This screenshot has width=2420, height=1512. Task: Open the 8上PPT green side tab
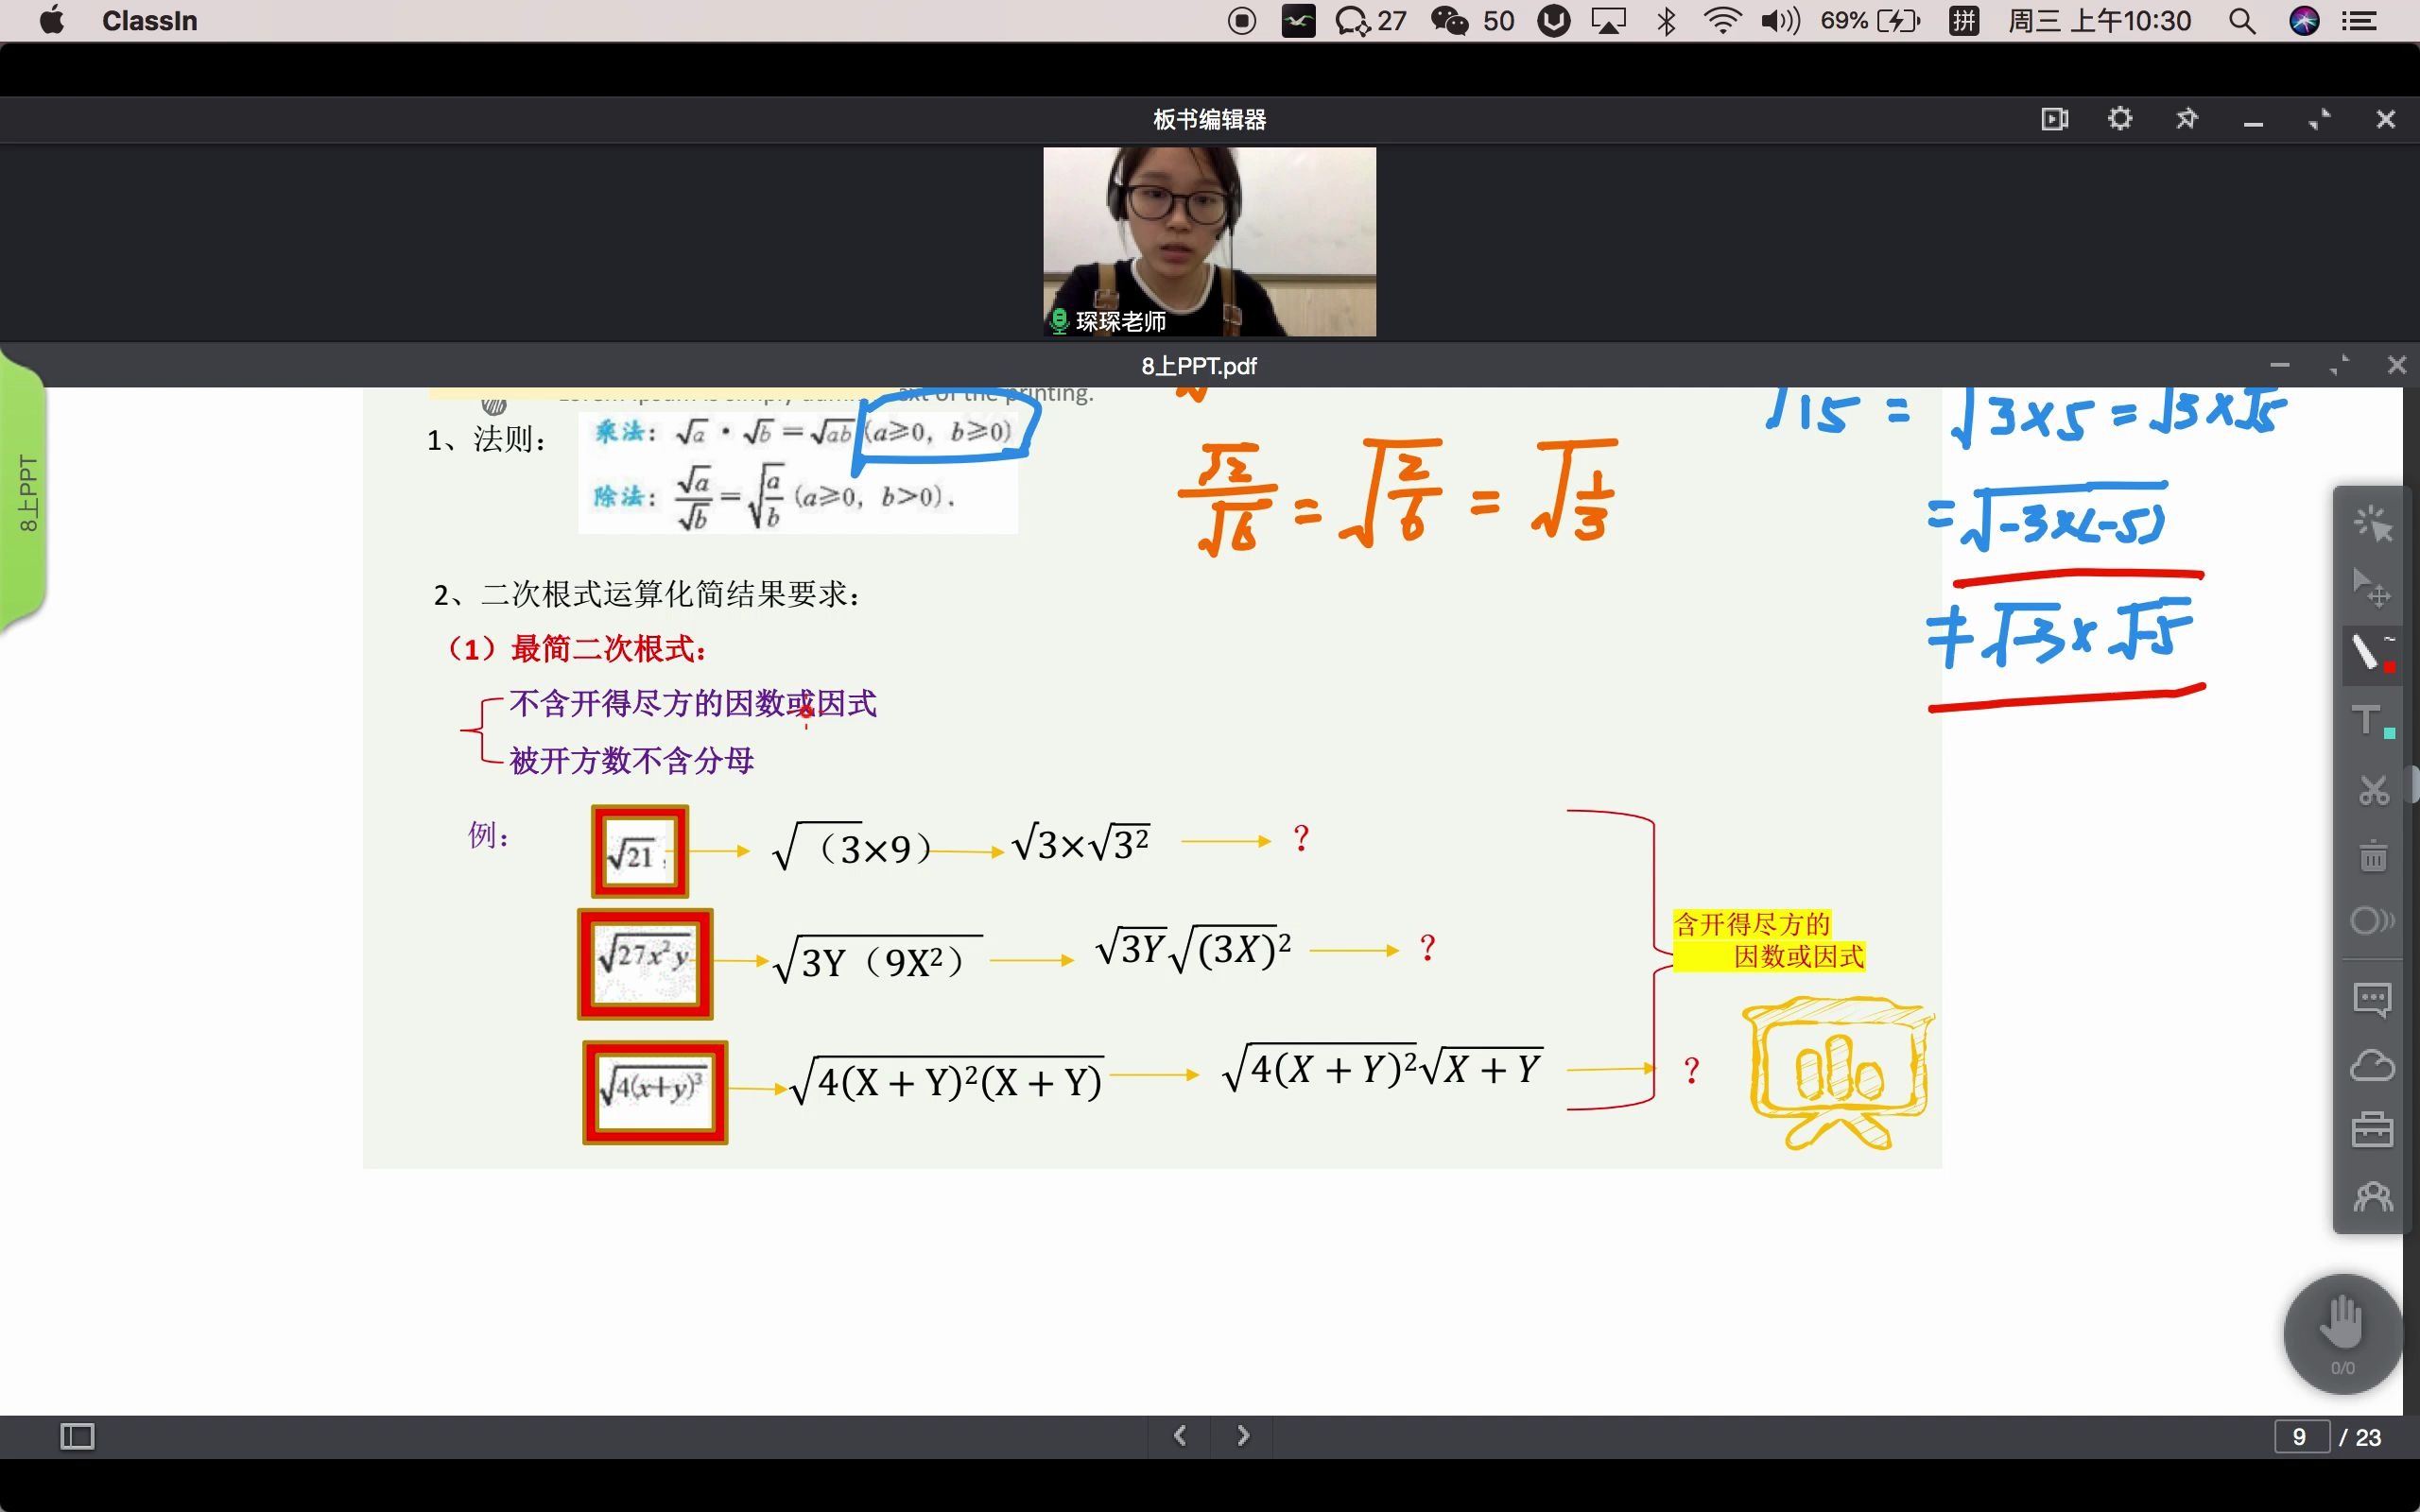[x=27, y=495]
